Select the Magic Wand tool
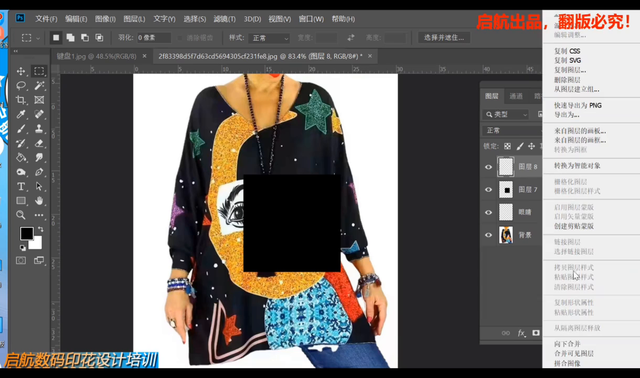 coord(39,85)
